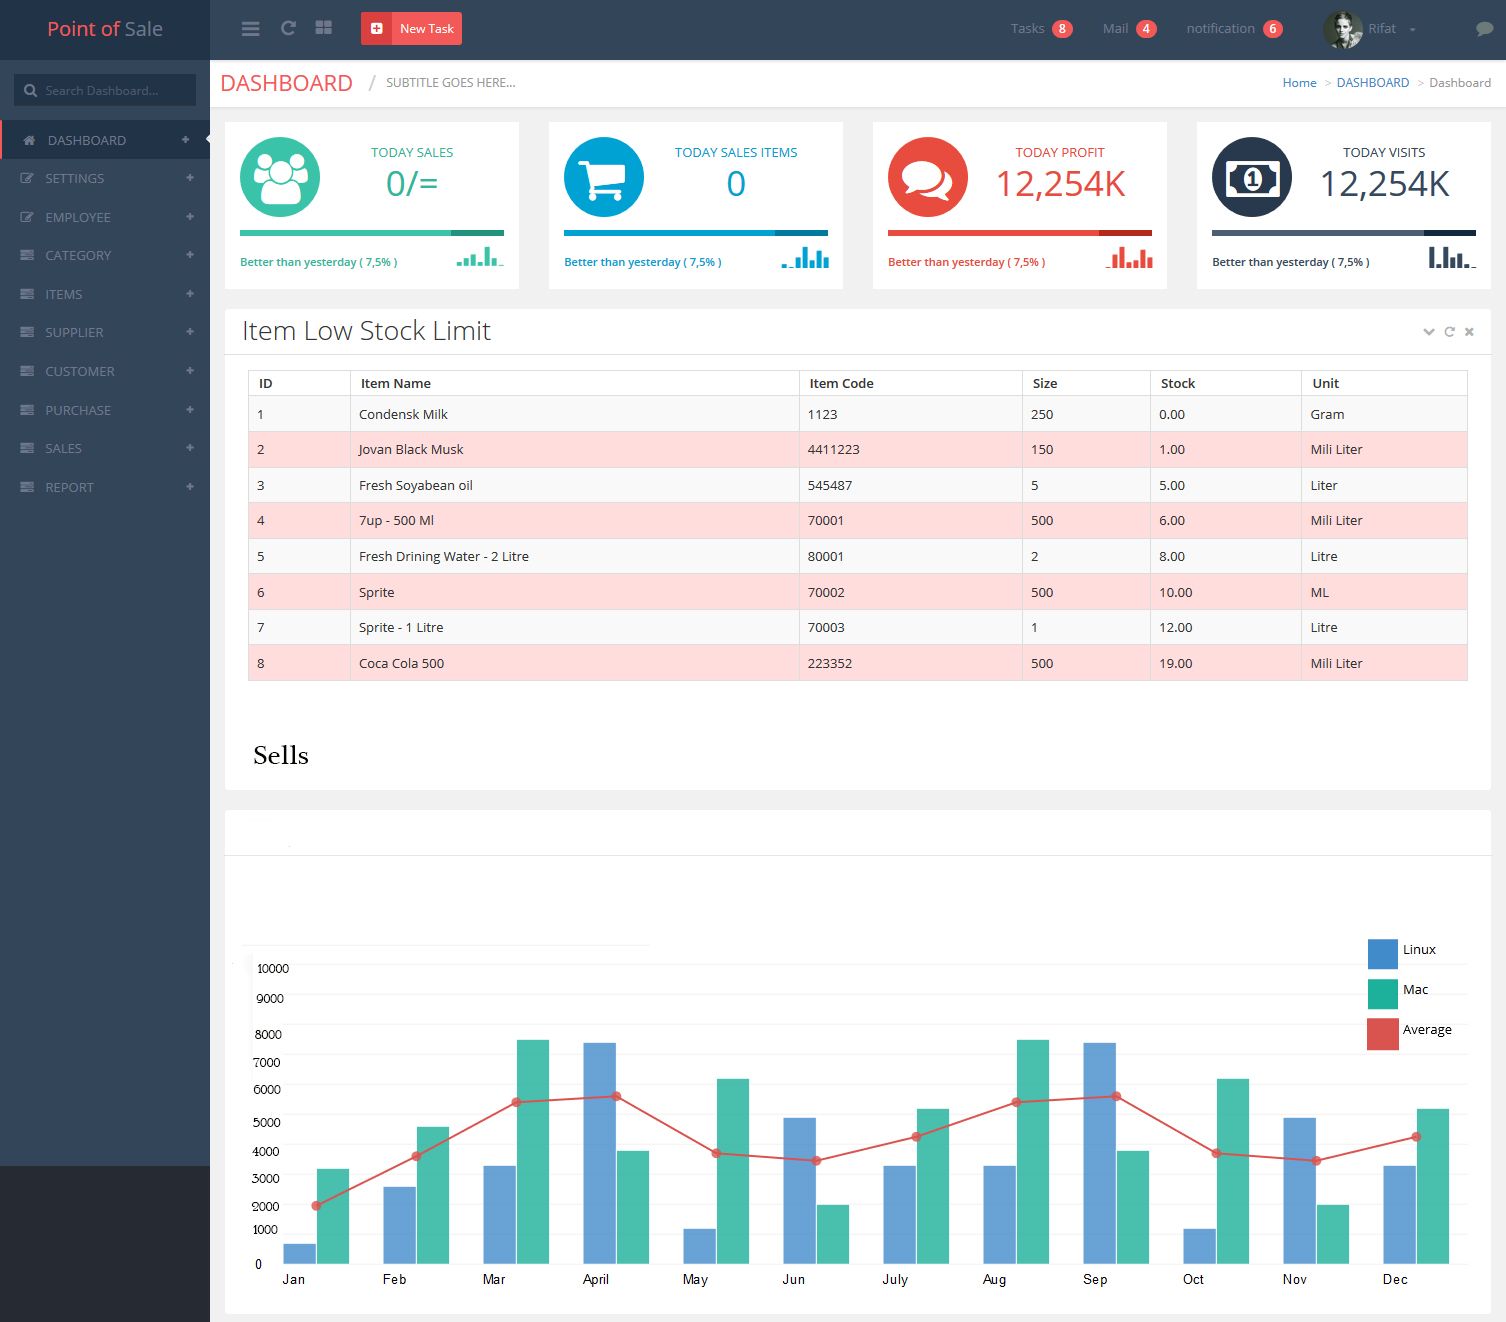Follow the Home breadcrumb link
This screenshot has height=1322, width=1506.
[x=1299, y=83]
